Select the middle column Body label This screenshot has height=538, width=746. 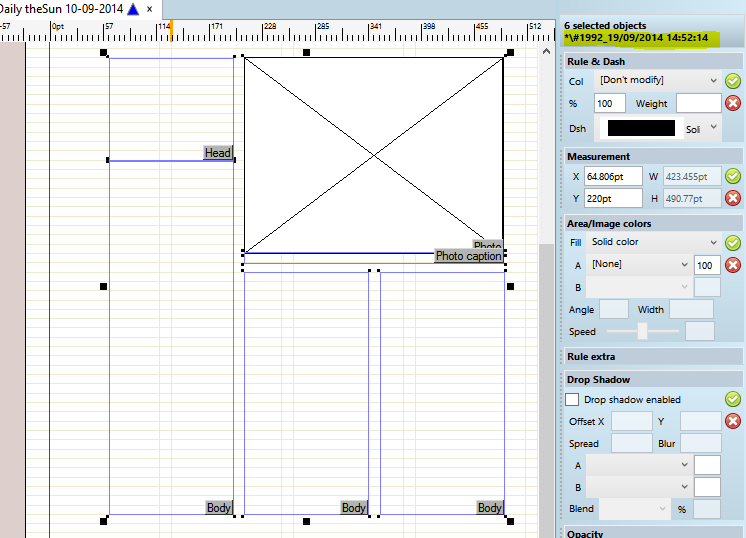[354, 508]
